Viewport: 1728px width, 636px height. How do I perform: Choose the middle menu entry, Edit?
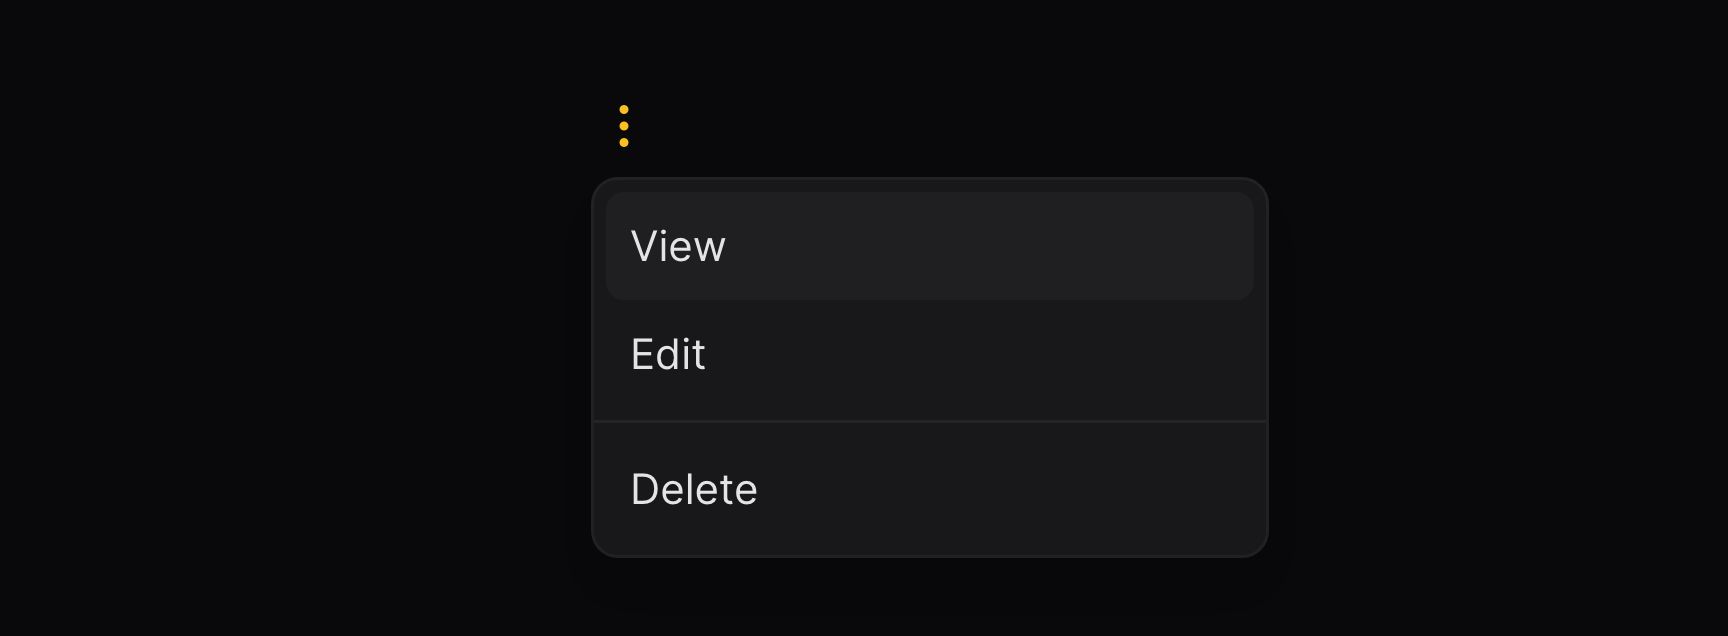(x=930, y=354)
